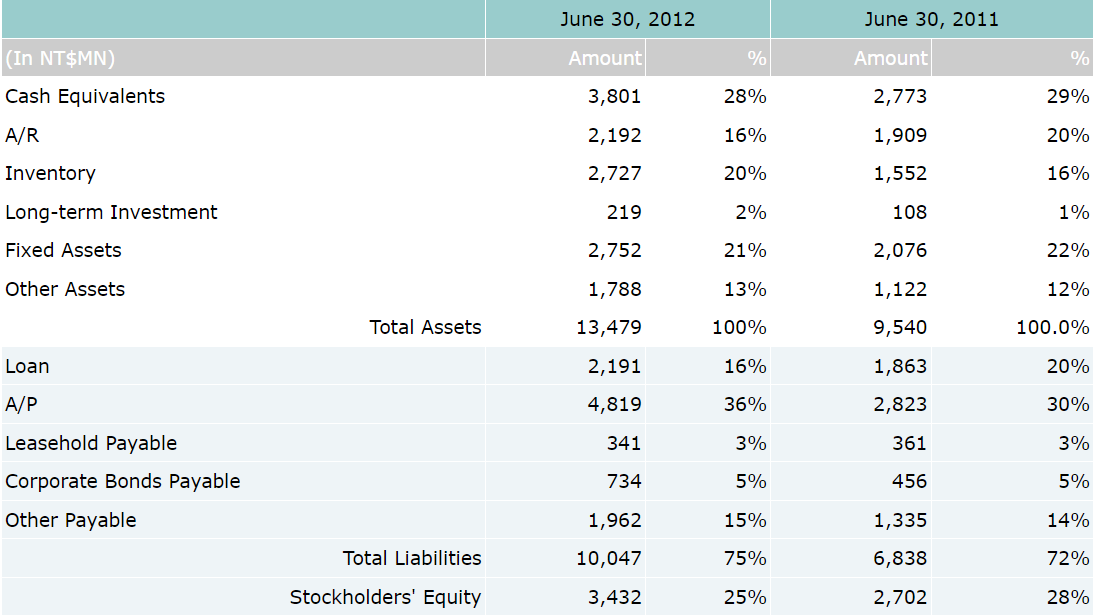Image resolution: width=1094 pixels, height=616 pixels.
Task: Click the 4,819 A/P amount cell
Action: pyautogui.click(x=615, y=404)
